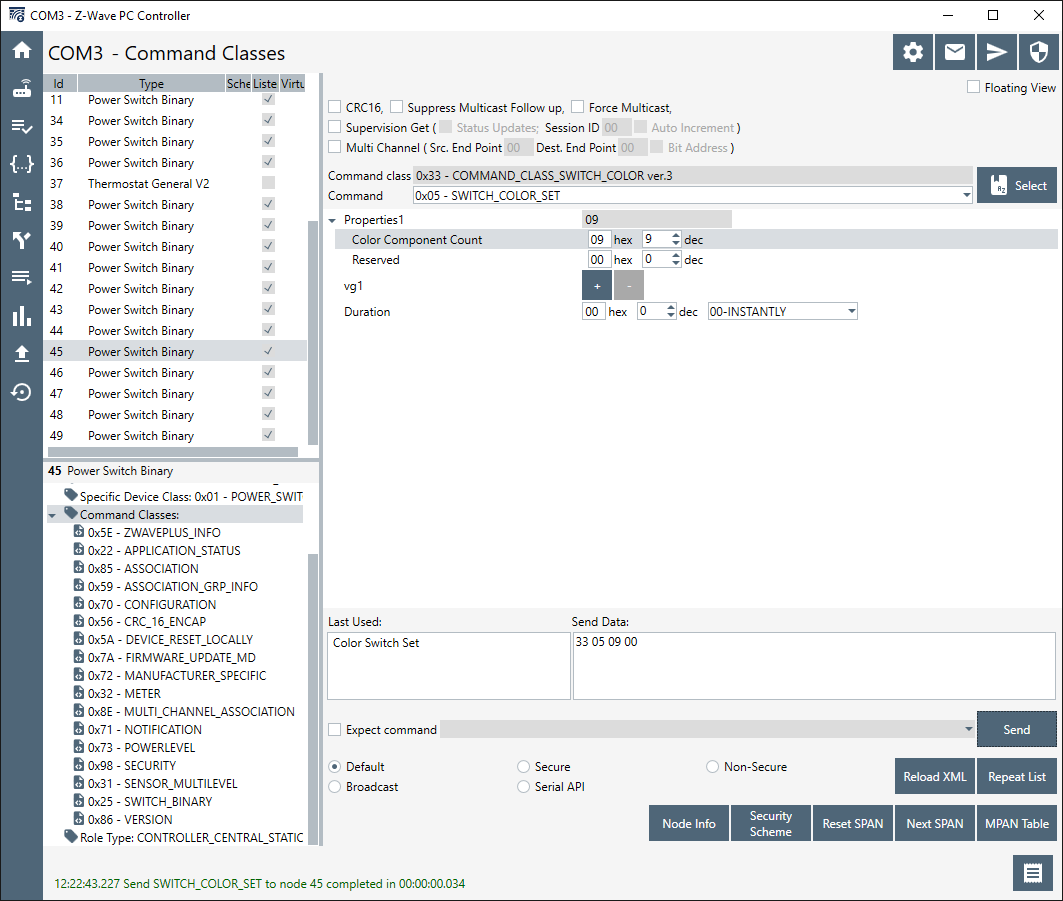Click the Send button
The width and height of the screenshot is (1063, 901).
1016,730
